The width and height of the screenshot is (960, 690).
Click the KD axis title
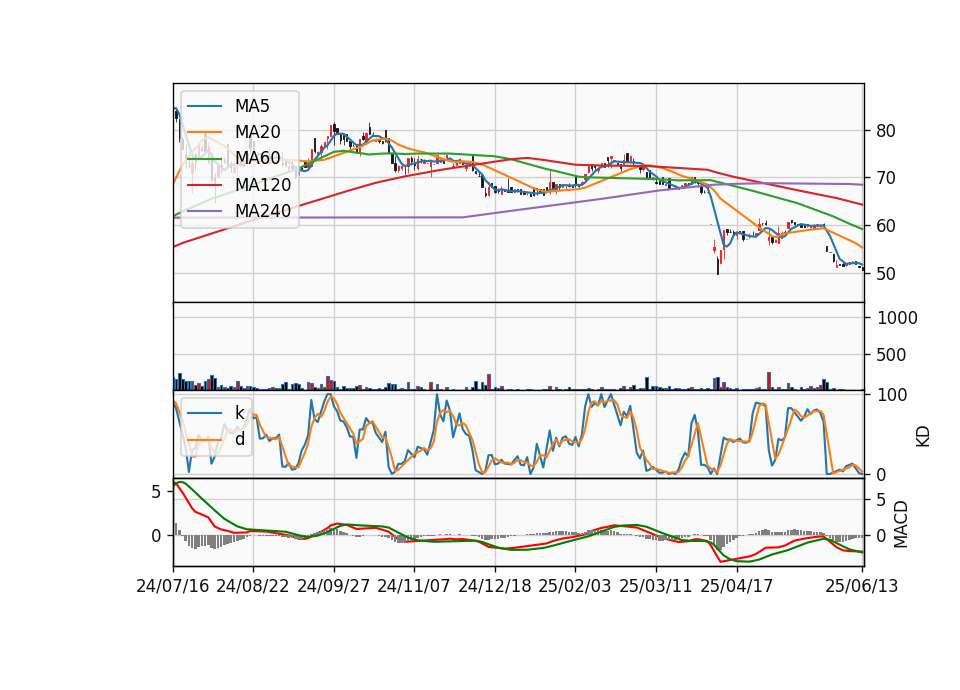923,437
